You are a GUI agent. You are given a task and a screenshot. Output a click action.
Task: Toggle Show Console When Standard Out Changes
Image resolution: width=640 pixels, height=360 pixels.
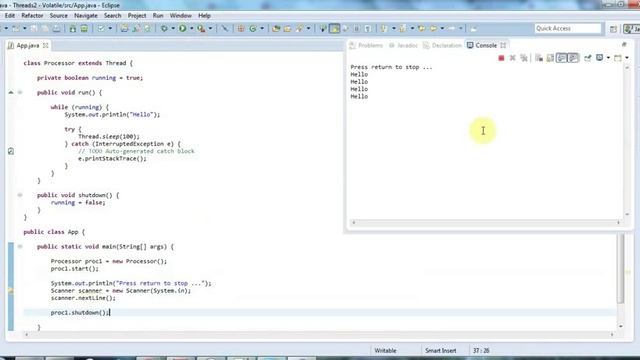coord(562,58)
